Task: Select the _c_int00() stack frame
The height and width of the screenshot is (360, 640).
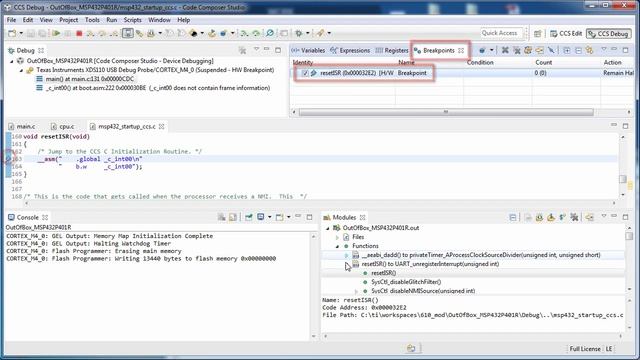Action: 153,88
